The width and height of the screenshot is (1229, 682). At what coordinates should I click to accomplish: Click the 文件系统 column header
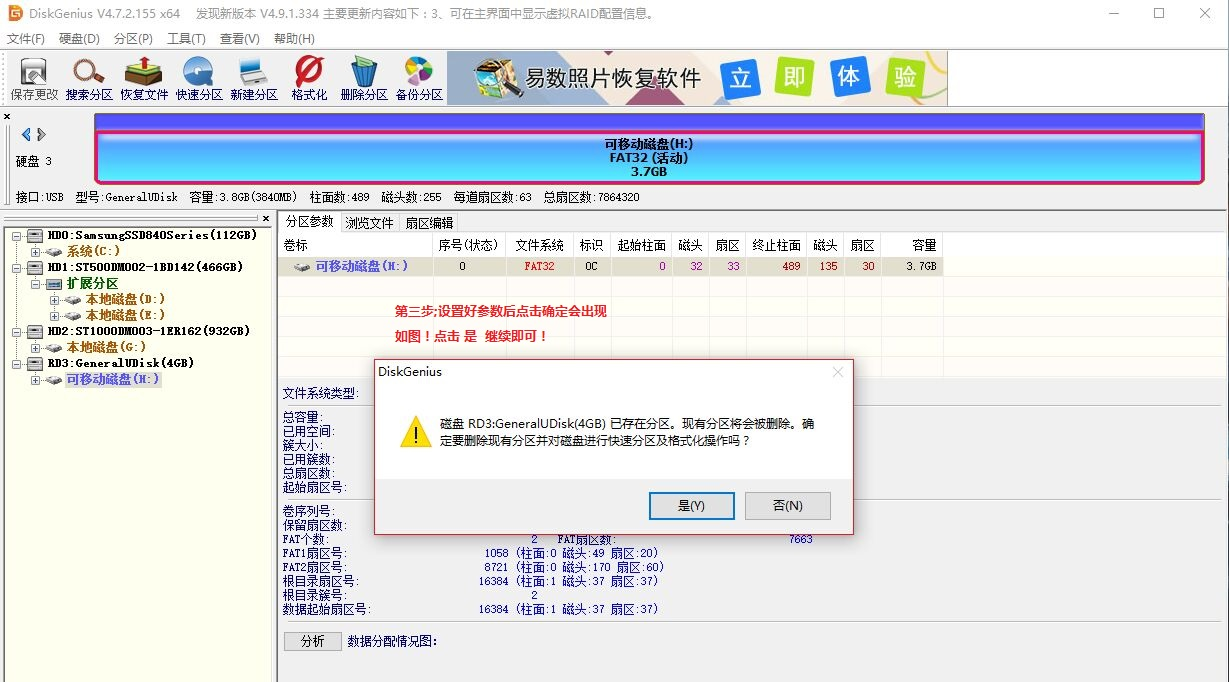coord(540,245)
